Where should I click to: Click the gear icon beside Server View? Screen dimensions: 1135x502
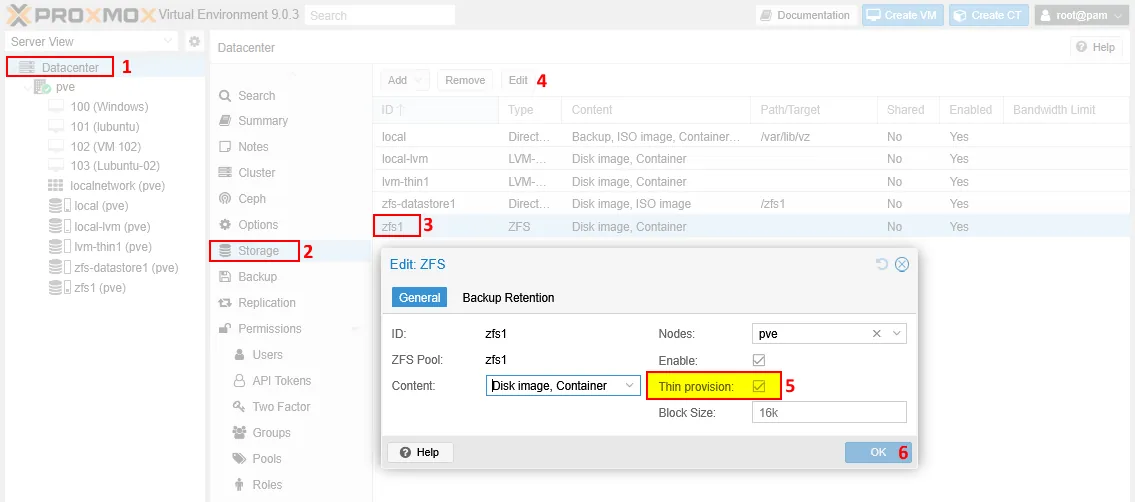coord(194,42)
